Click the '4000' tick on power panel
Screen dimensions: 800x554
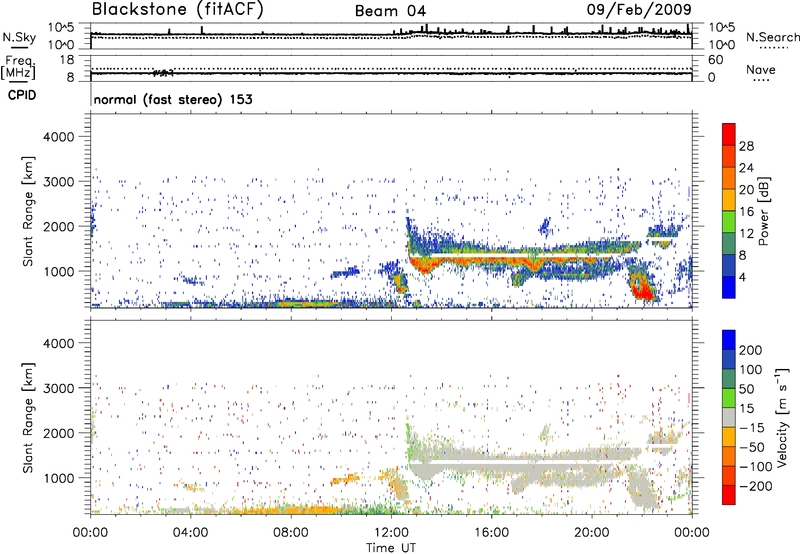tap(58, 137)
